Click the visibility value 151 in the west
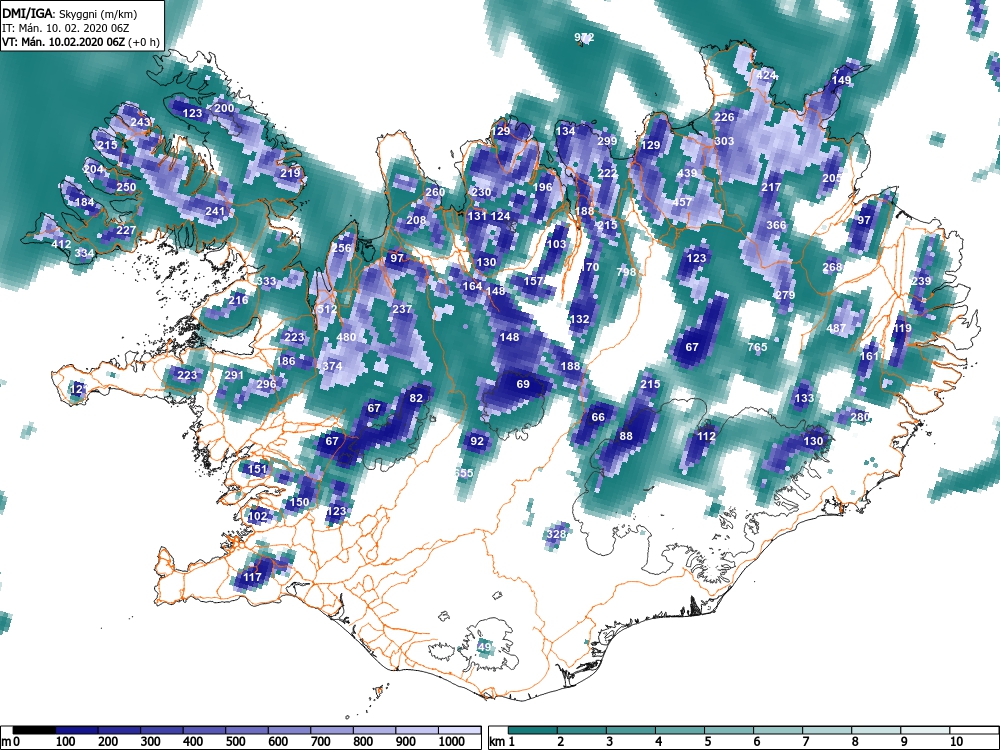 point(257,469)
